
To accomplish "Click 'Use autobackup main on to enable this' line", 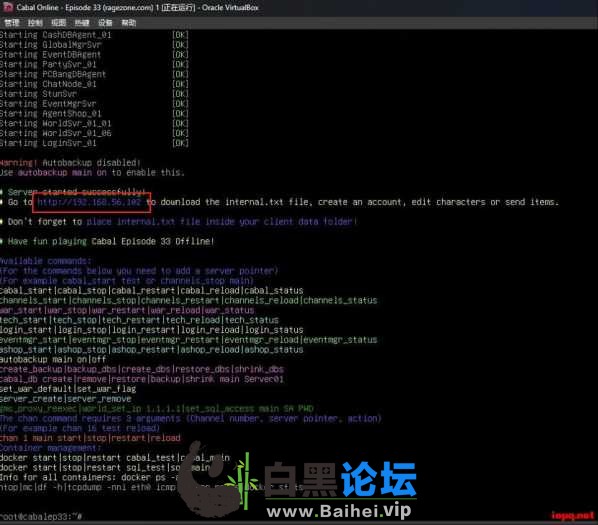I will click(x=92, y=173).
